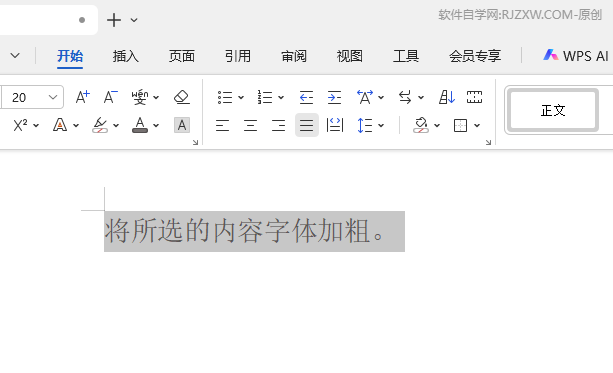Expand text effects dropdown arrow
This screenshot has width=613, height=373.
[76, 126]
